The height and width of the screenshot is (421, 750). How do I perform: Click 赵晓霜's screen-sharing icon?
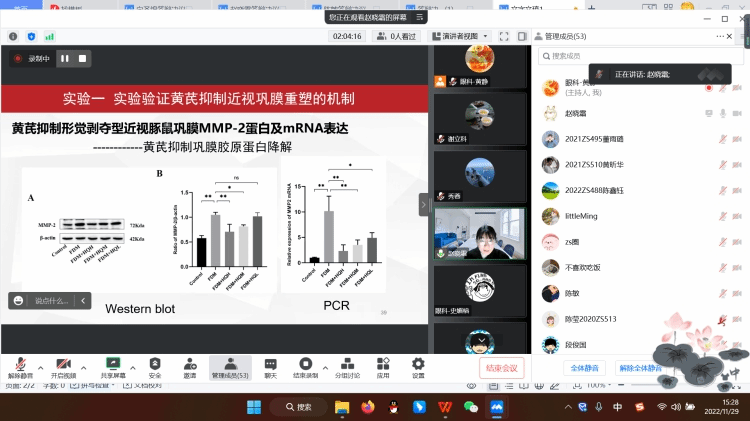click(x=709, y=113)
